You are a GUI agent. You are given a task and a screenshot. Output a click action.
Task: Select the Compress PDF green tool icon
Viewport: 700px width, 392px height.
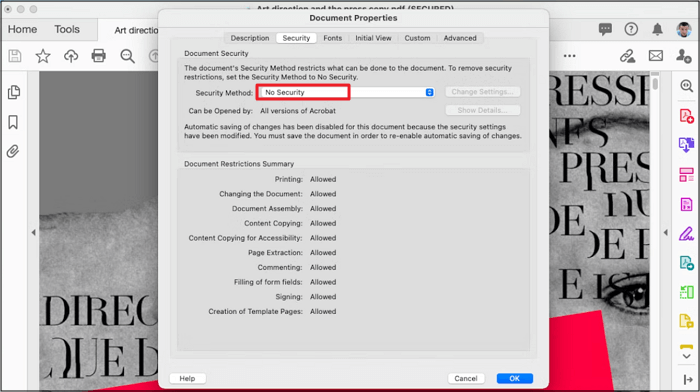687,292
